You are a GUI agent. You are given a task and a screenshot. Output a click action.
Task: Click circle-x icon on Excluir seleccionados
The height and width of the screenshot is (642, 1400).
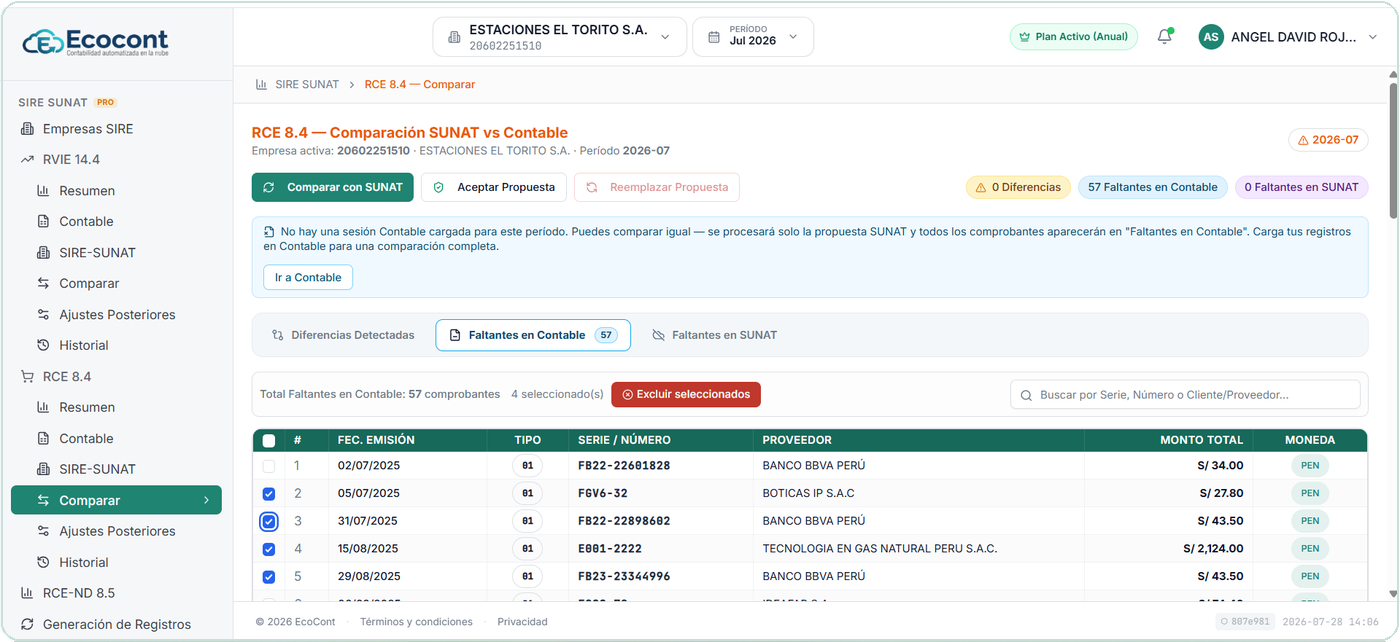pyautogui.click(x=627, y=394)
